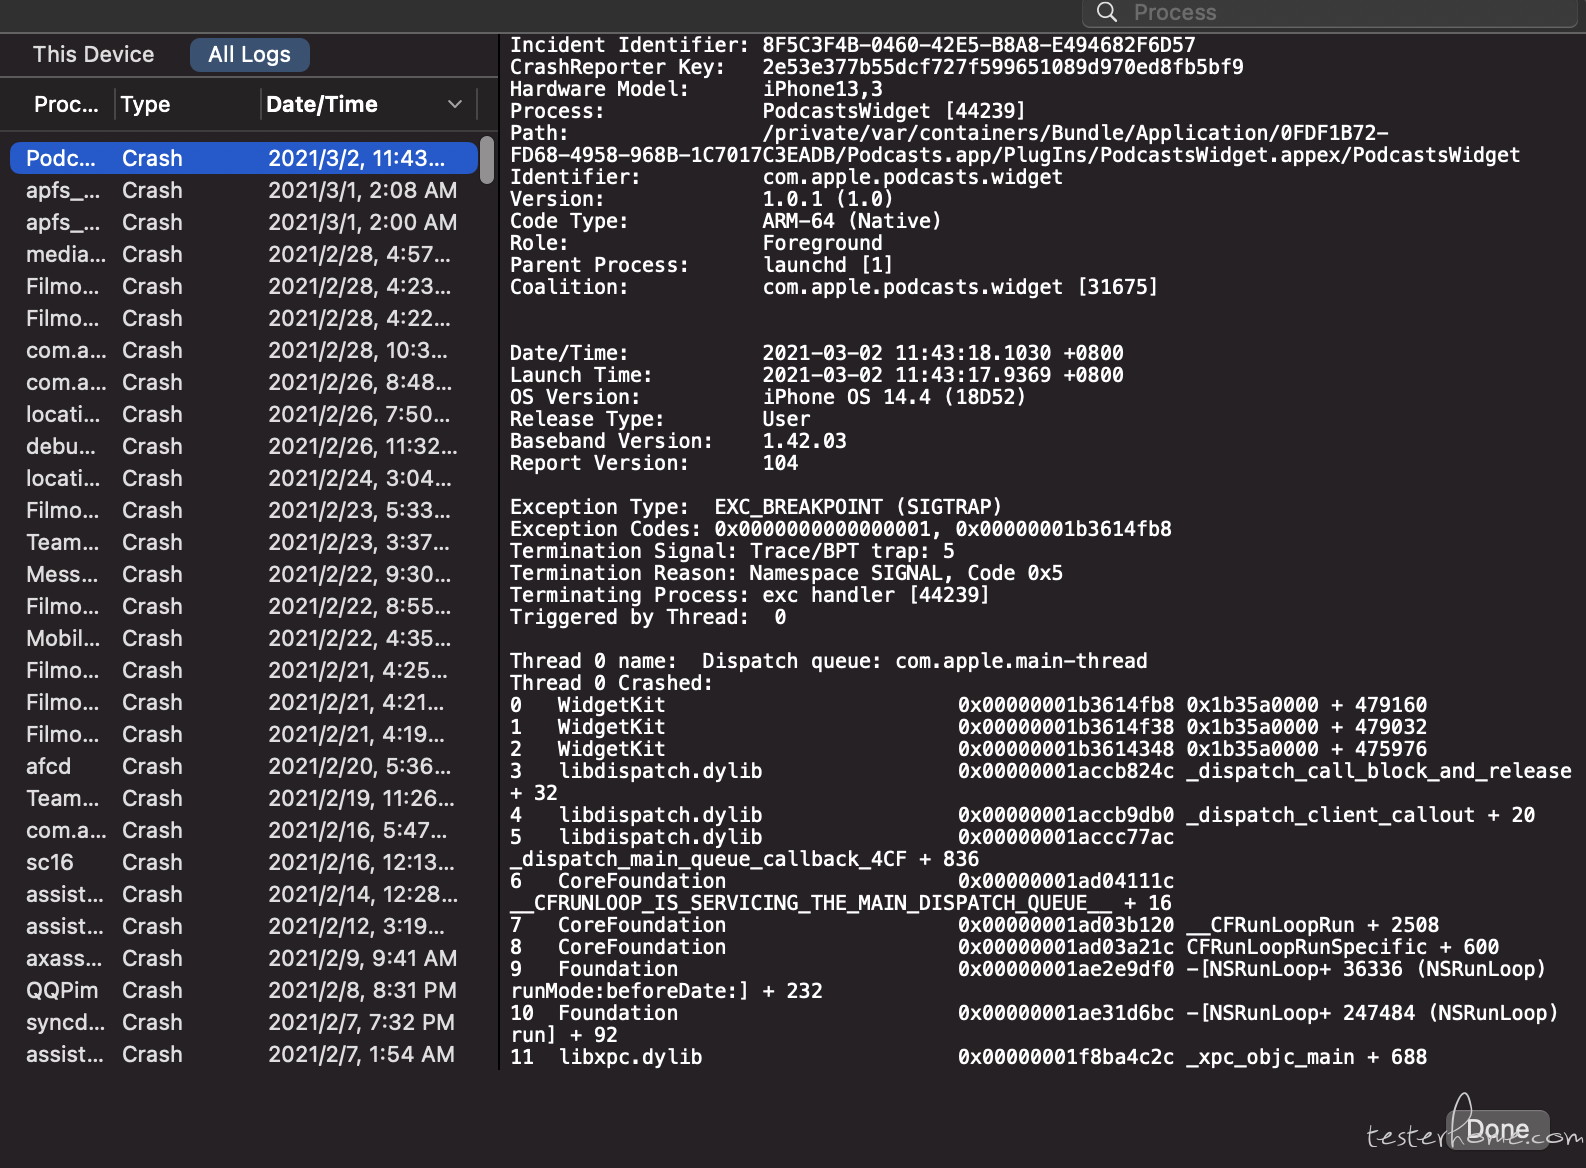Select com.a... crash log 2021/2/28, 10:3
The image size is (1586, 1168).
point(244,350)
